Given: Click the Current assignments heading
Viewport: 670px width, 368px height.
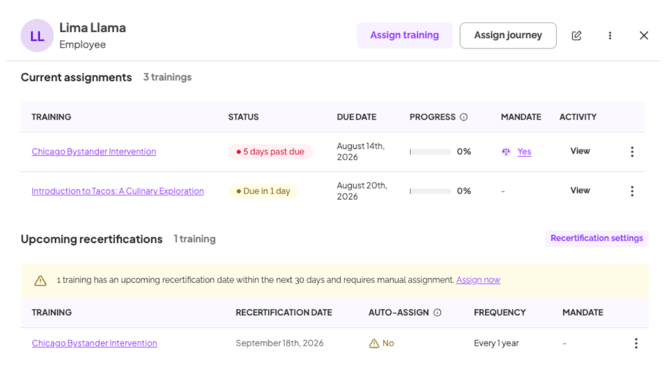Looking at the screenshot, I should pyautogui.click(x=76, y=77).
